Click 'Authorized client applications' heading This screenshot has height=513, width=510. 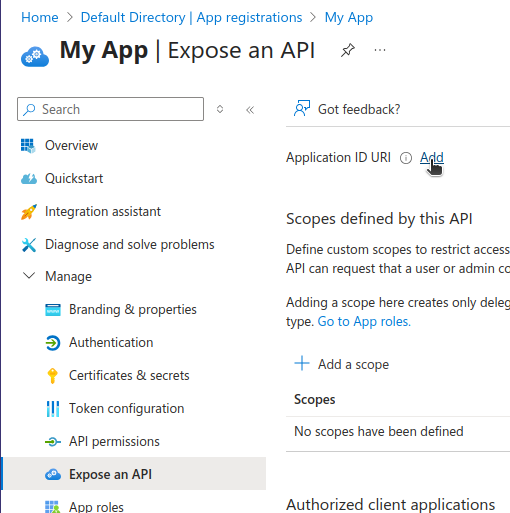coord(390,504)
